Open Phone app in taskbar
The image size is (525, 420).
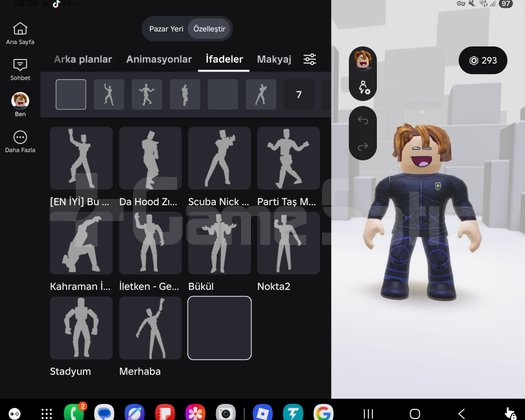coord(74,412)
